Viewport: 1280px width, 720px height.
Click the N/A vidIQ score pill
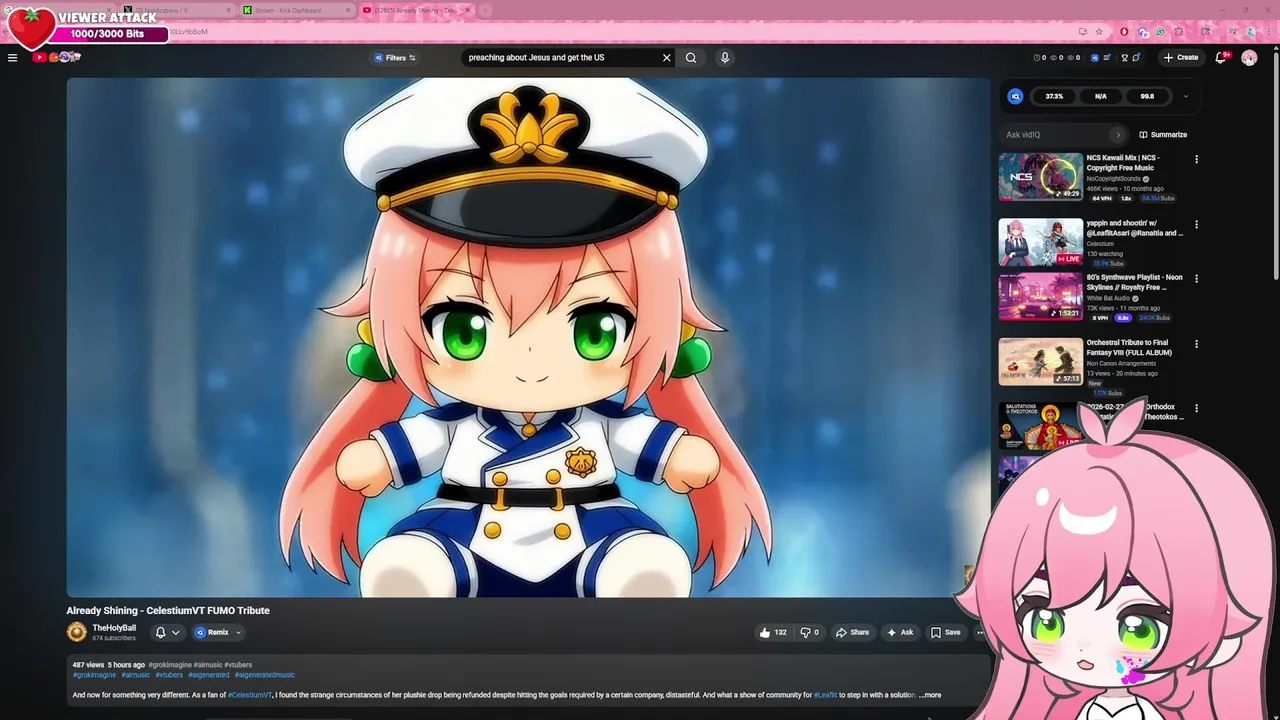point(1101,96)
